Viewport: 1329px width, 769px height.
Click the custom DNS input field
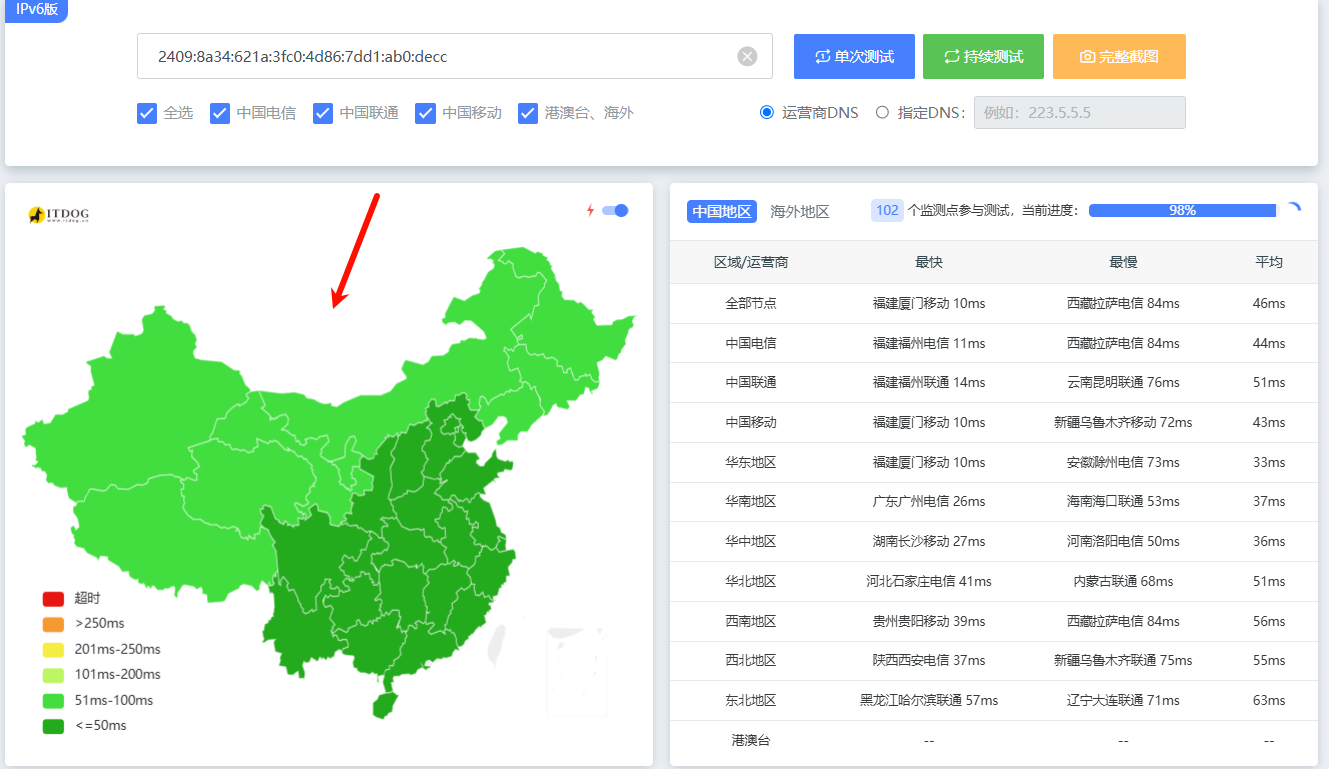click(x=1079, y=113)
